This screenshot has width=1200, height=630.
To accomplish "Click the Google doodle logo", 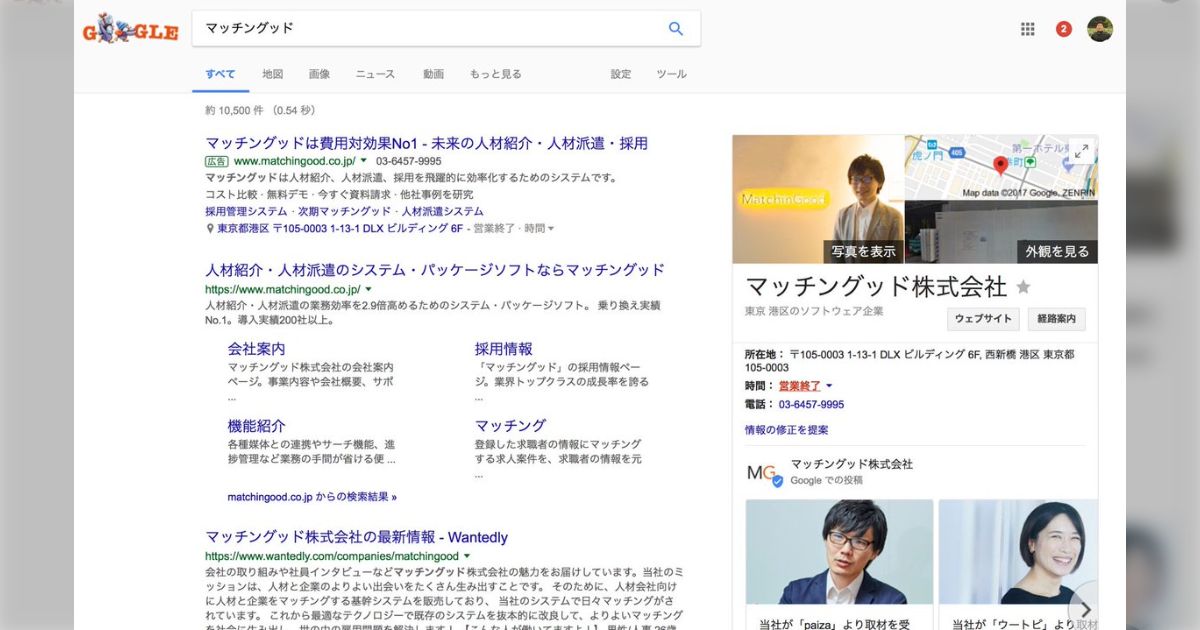I will 130,29.
